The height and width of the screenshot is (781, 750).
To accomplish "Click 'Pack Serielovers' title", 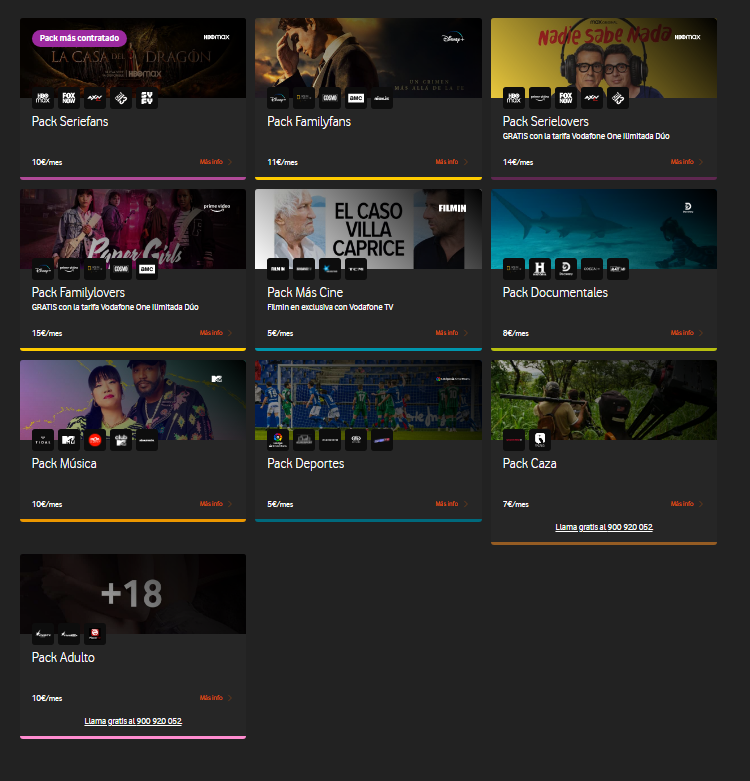I will (545, 122).
